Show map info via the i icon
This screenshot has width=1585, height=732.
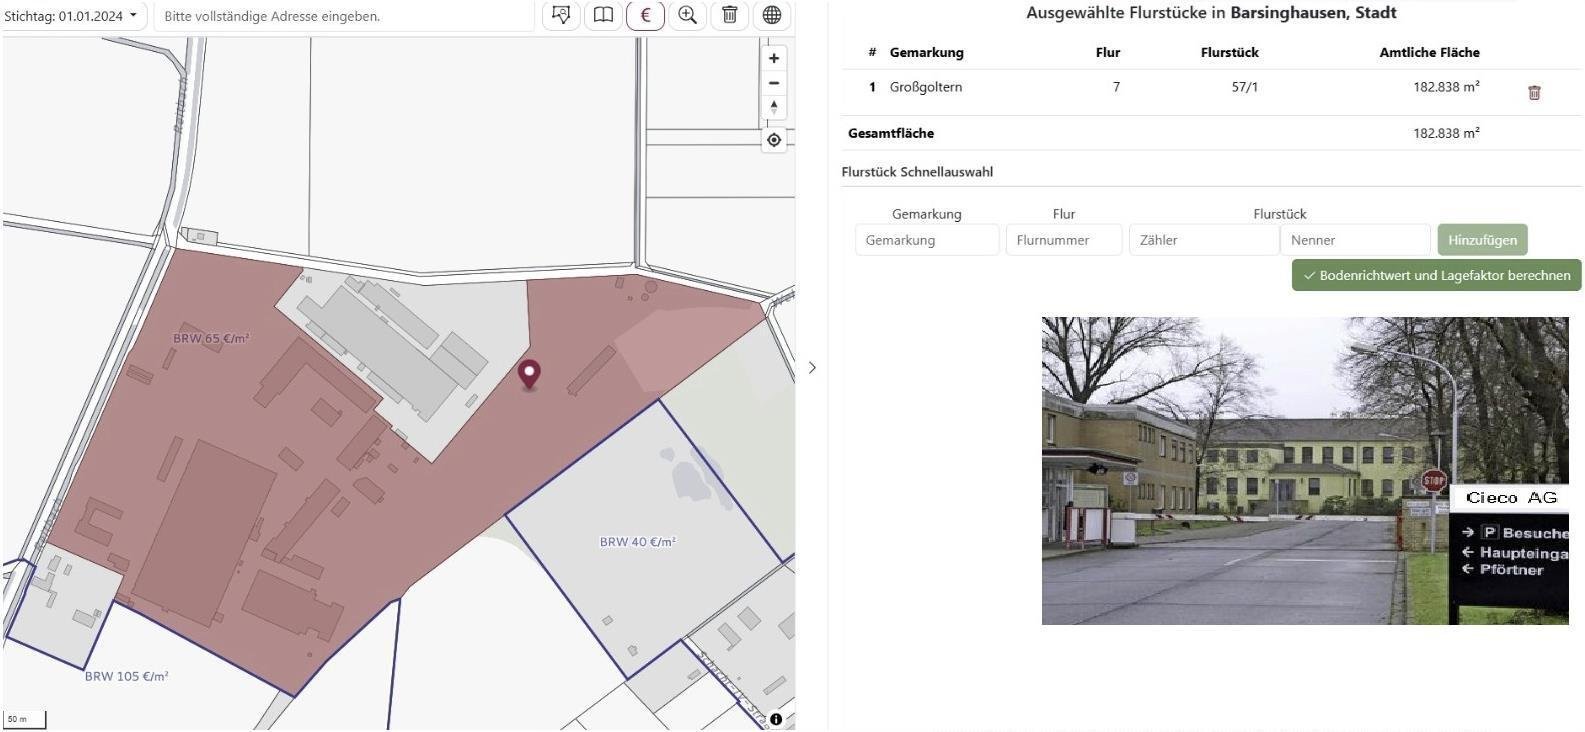(x=776, y=718)
